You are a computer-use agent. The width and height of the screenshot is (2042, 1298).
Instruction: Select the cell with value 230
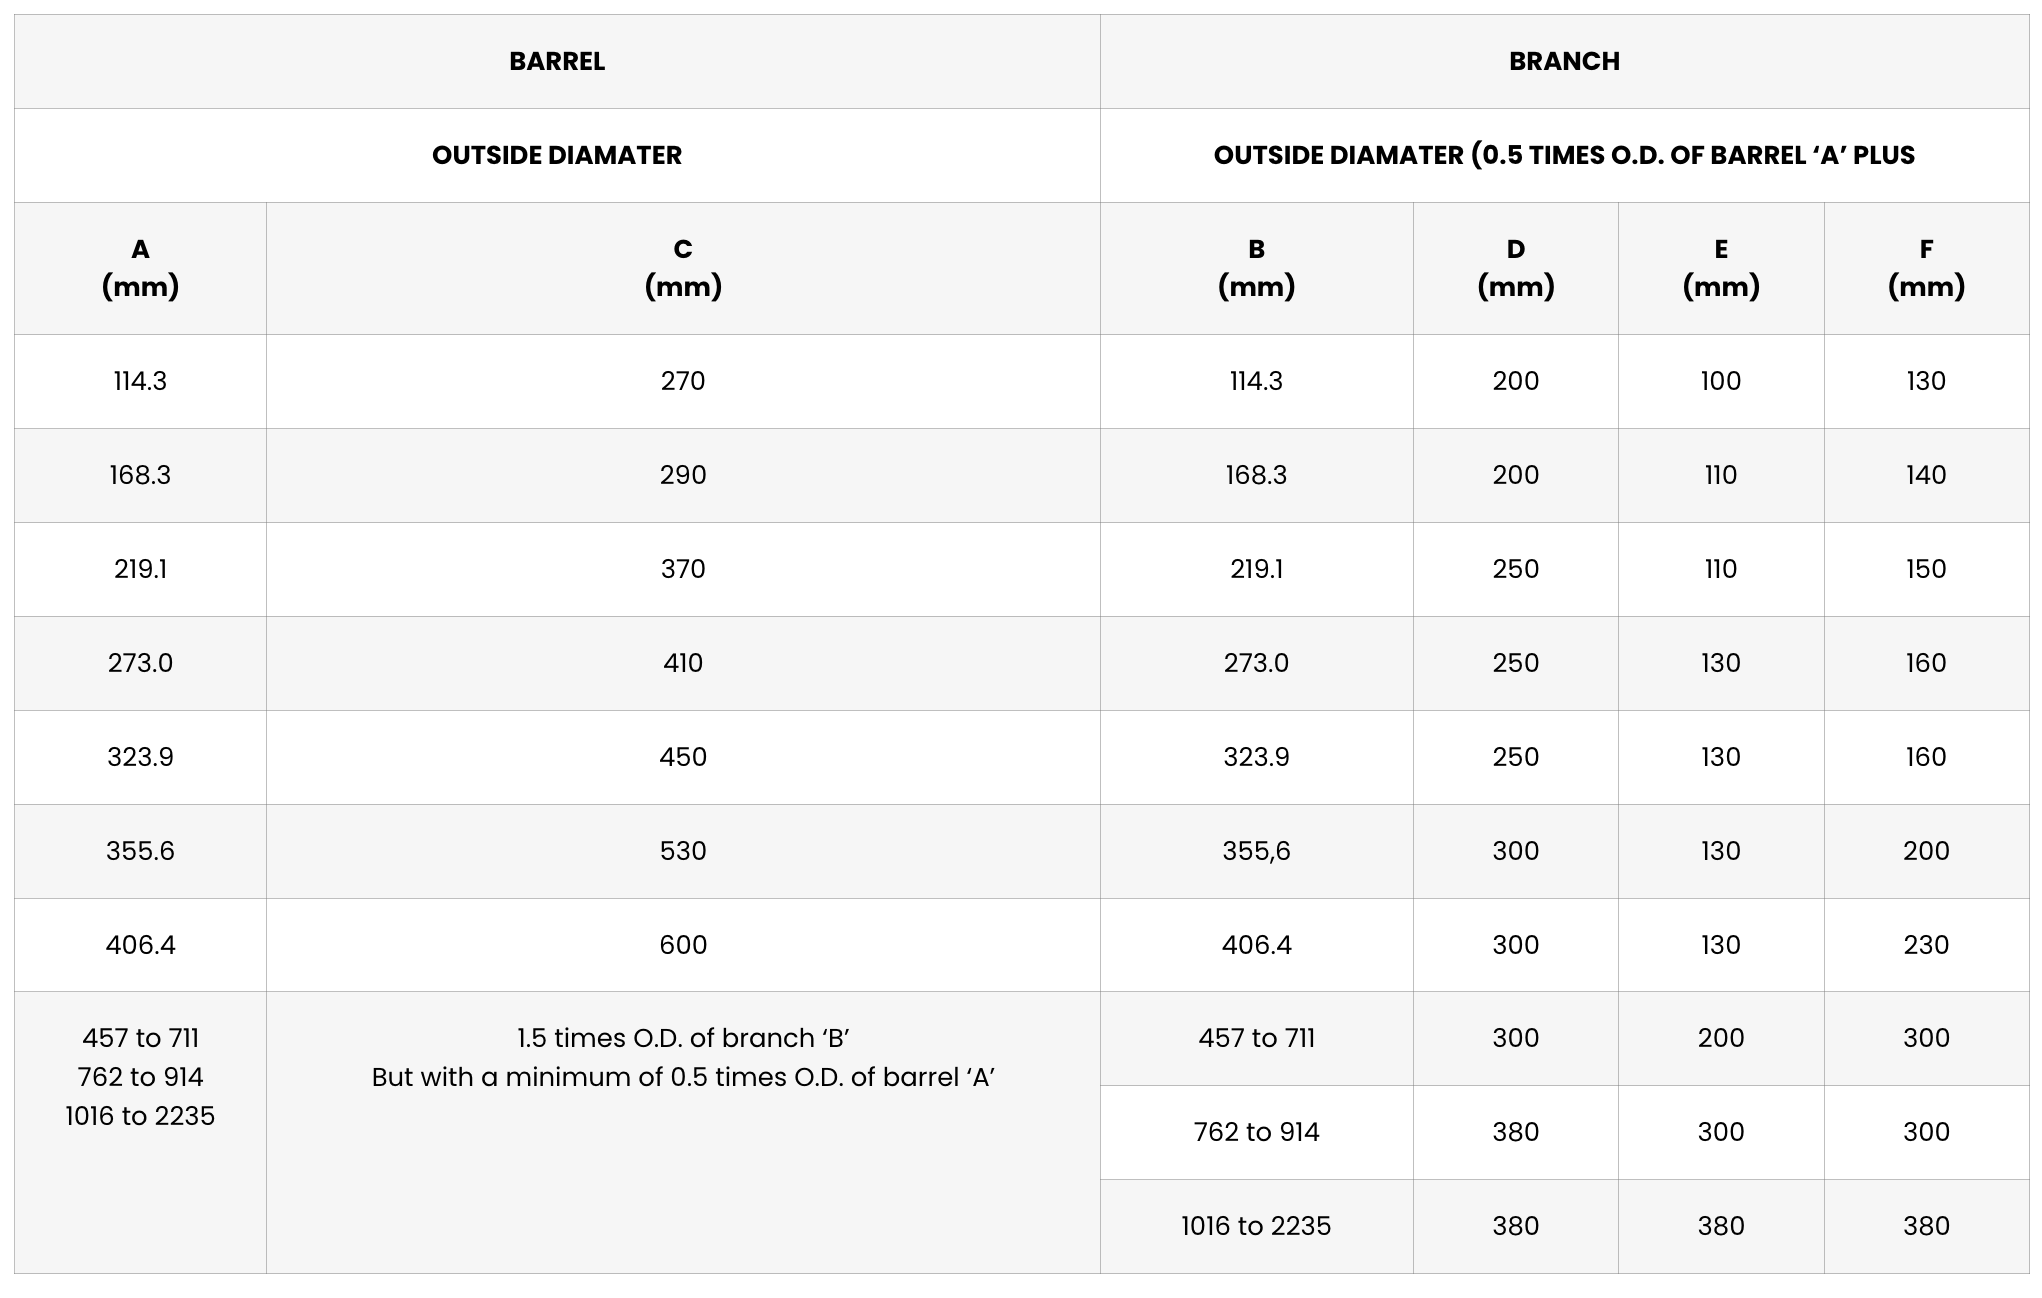coord(1926,945)
